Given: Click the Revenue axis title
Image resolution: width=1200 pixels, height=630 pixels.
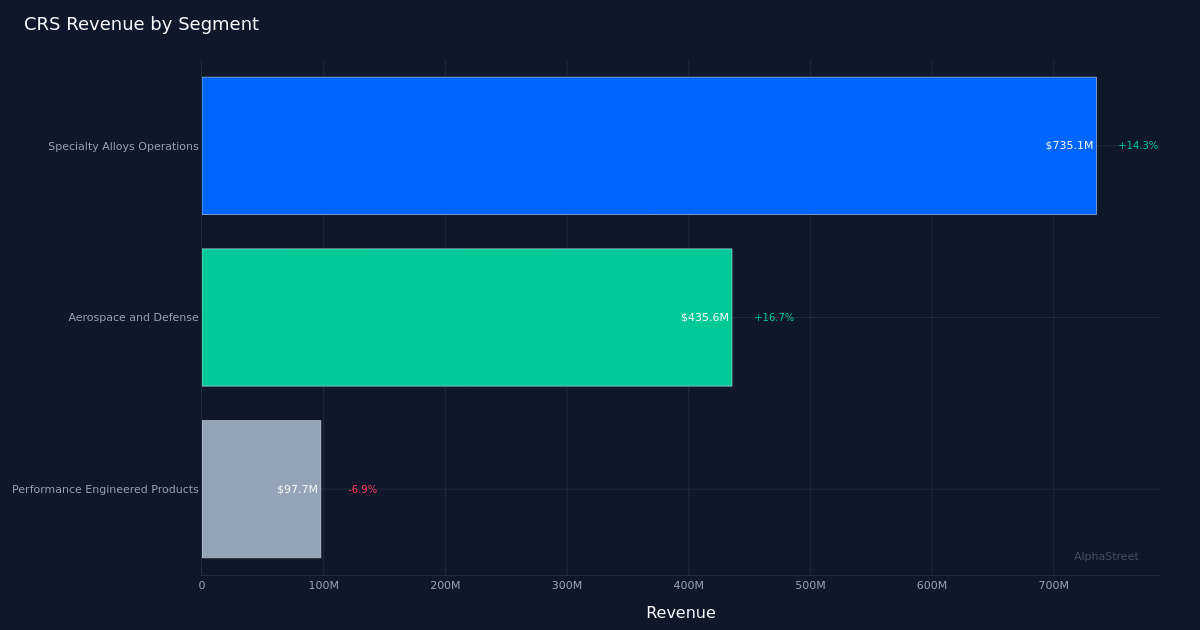Looking at the screenshot, I should tap(681, 612).
